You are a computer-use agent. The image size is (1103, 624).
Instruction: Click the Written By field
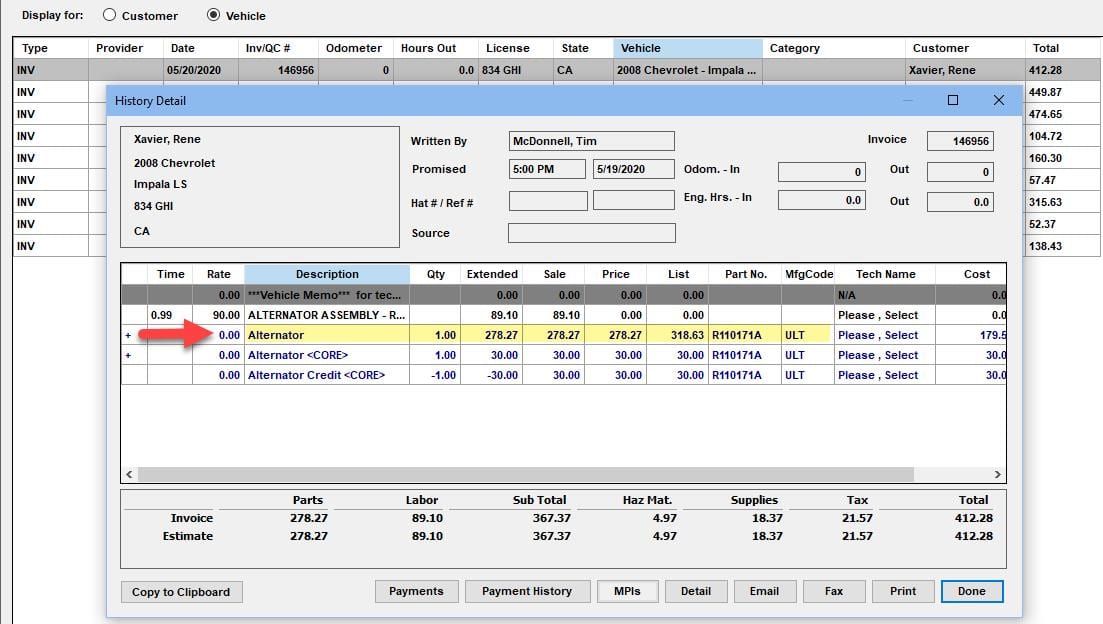(x=591, y=141)
